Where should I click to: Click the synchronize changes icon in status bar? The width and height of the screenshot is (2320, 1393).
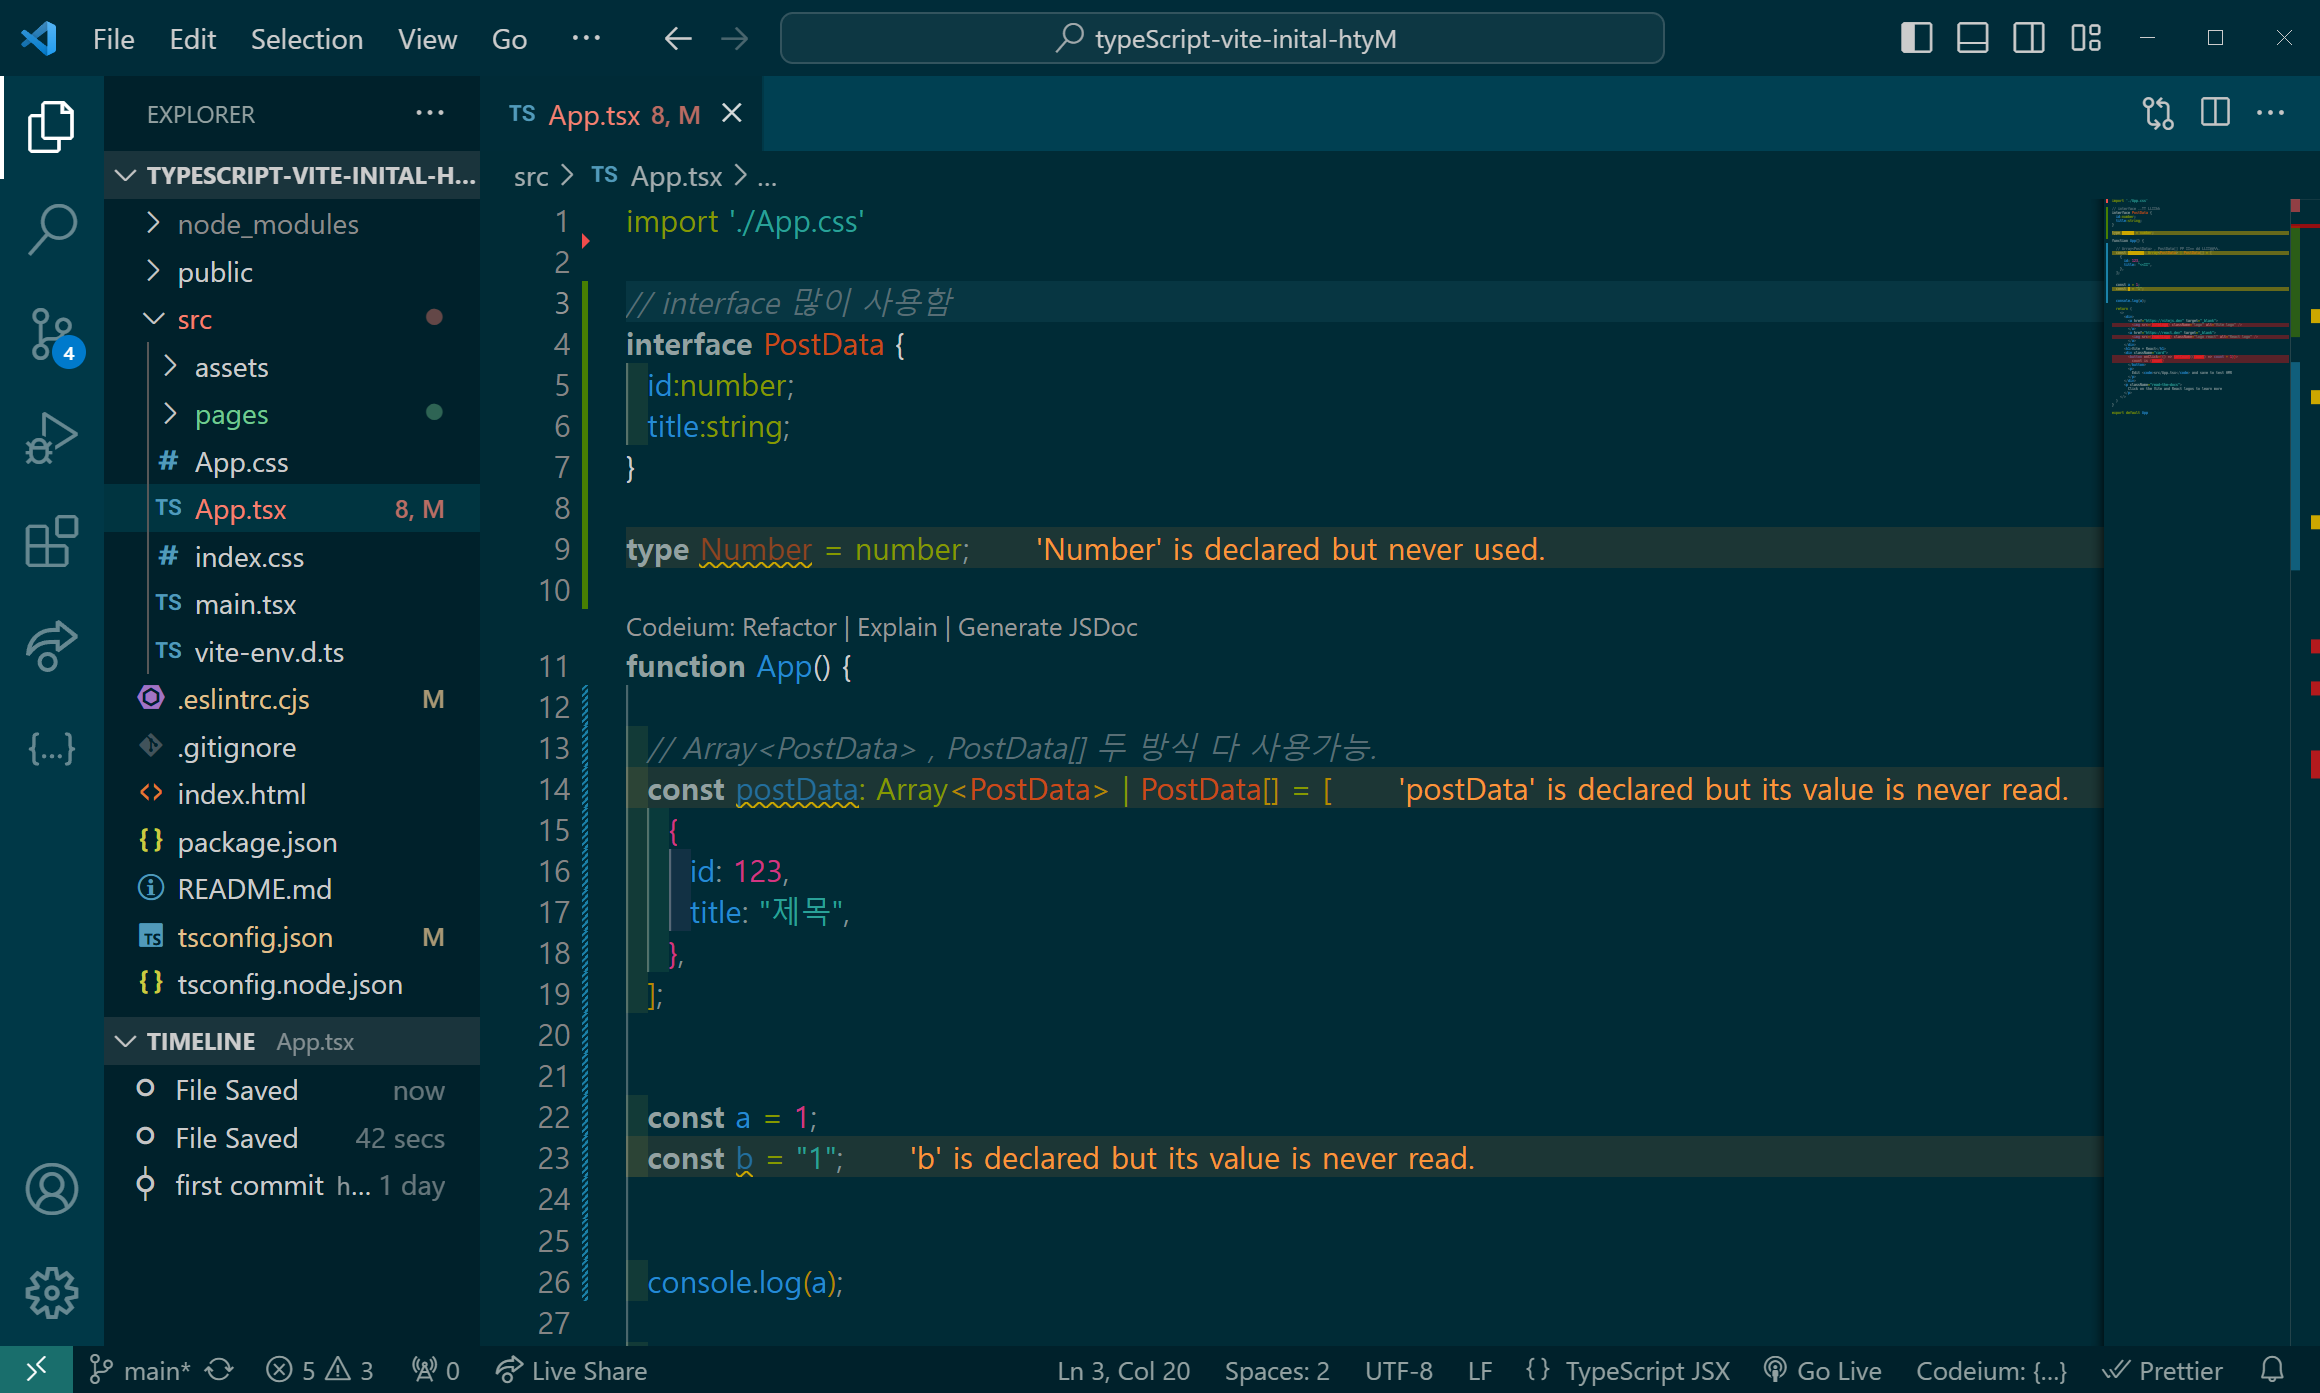click(220, 1370)
